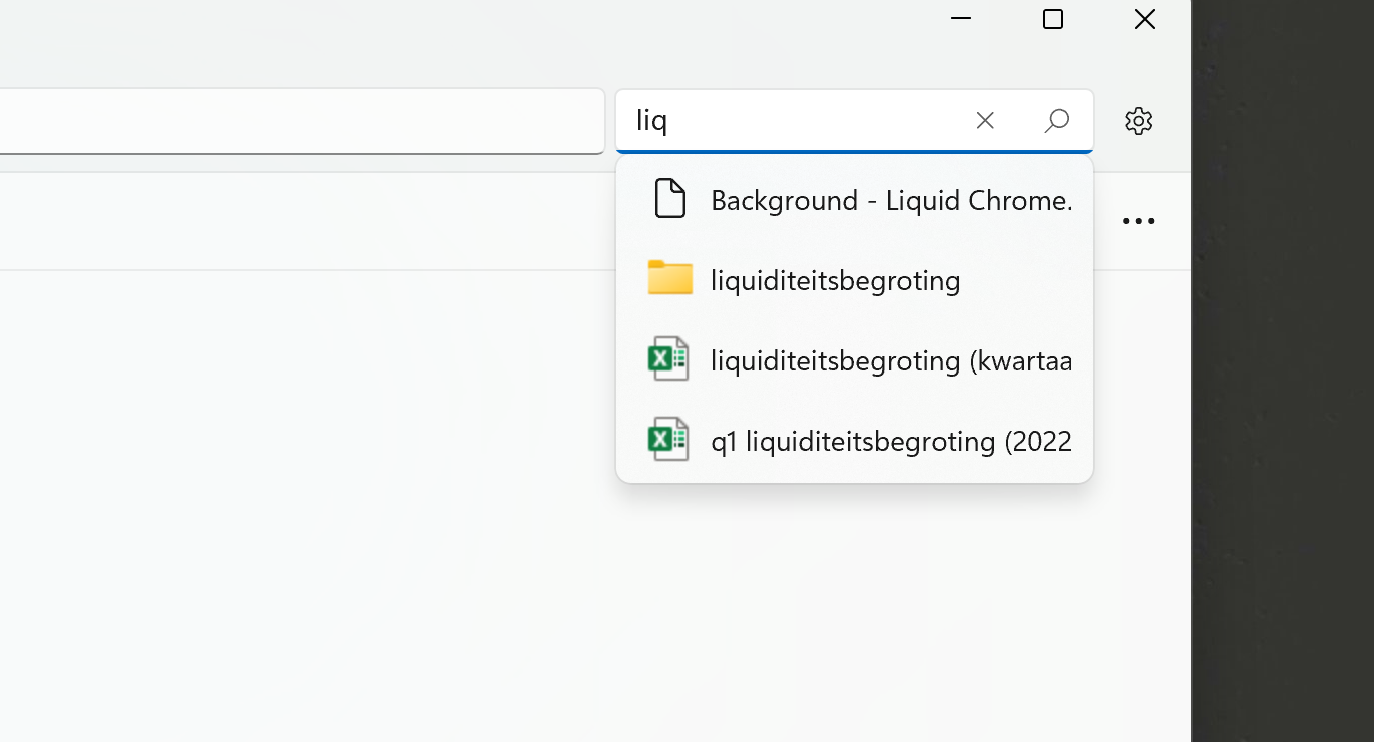Minimize the File Explorer window

pos(960,19)
